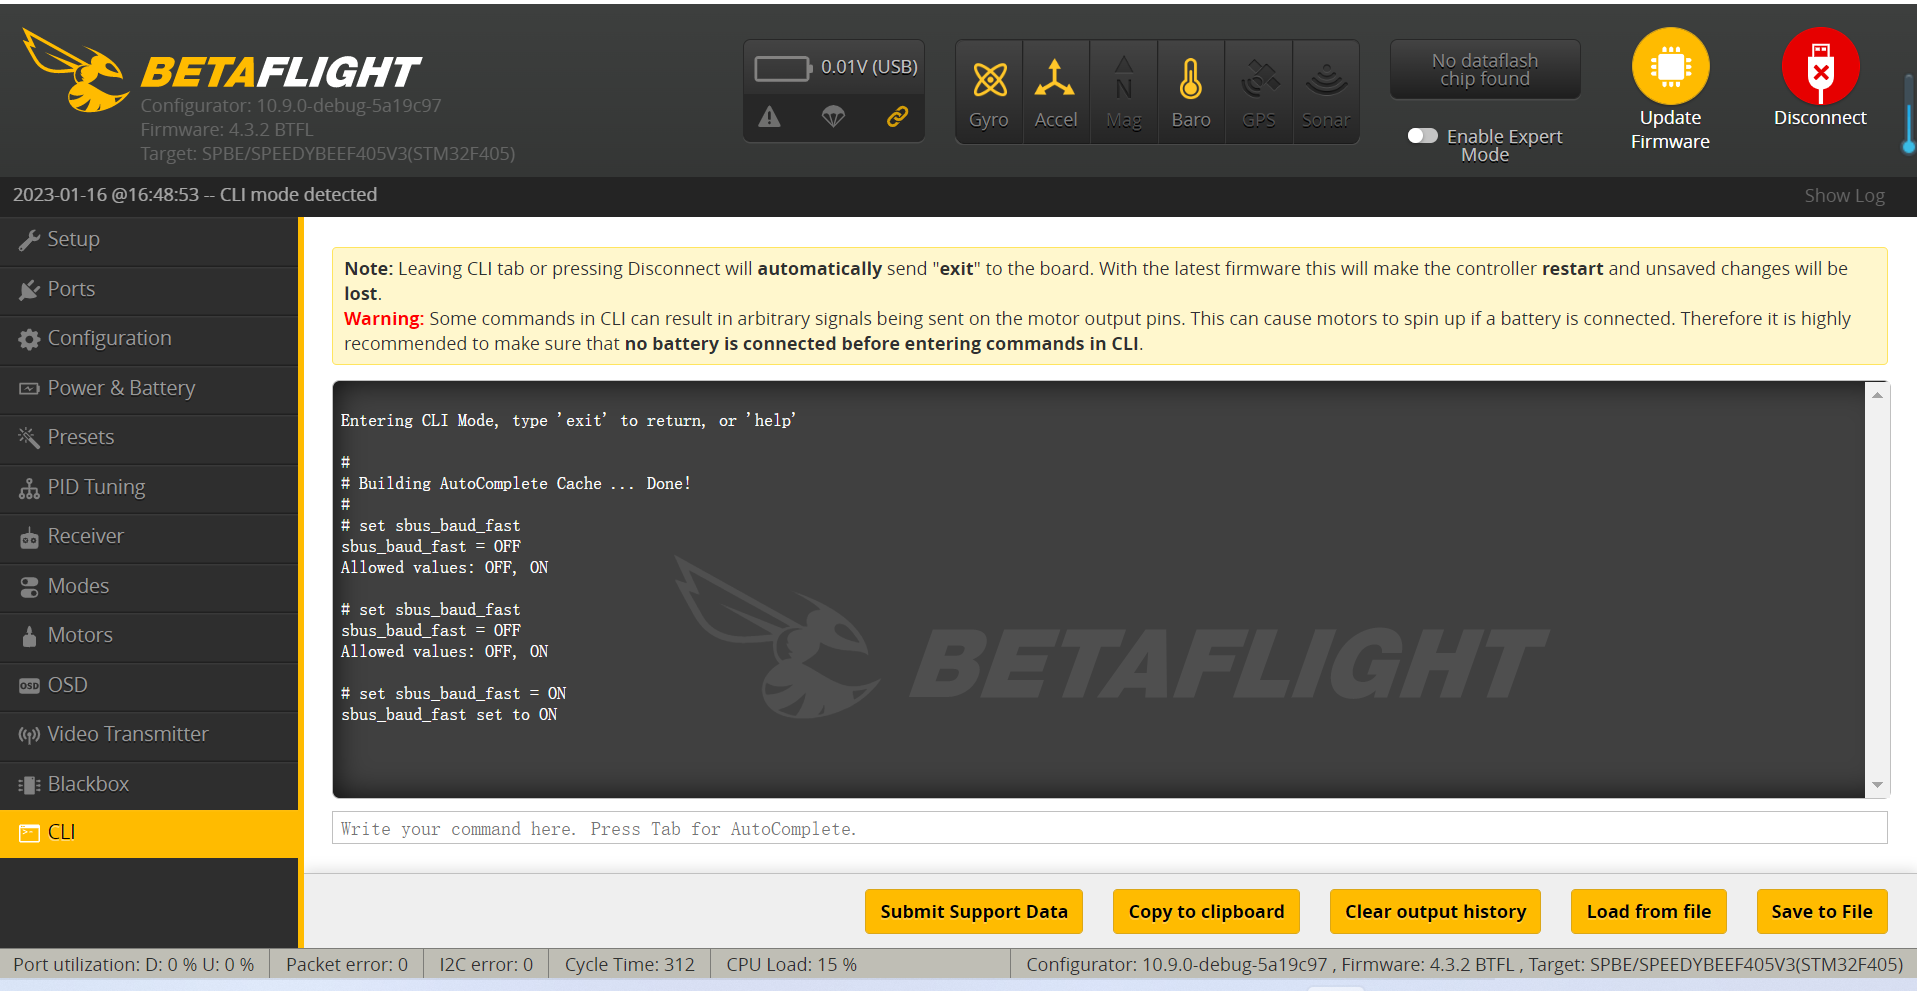
Task: Click the PID Tuning icon
Action: click(29, 488)
